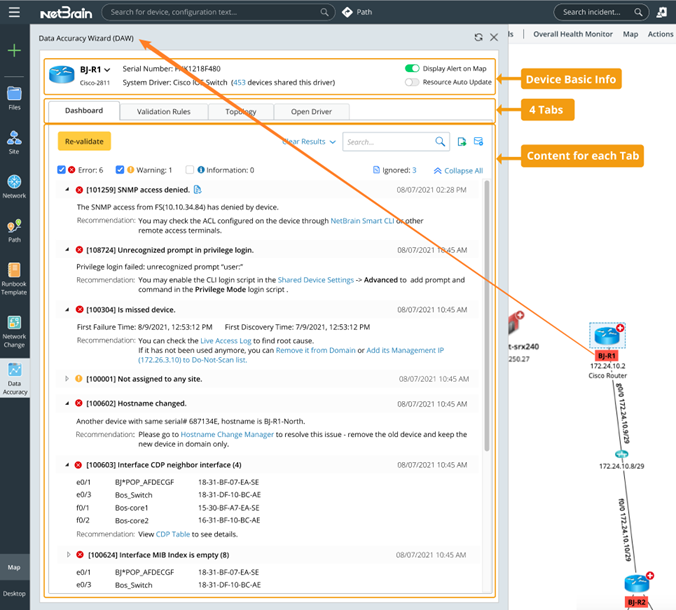Check the Information filter checkbox
The height and width of the screenshot is (610, 676).
pos(190,170)
